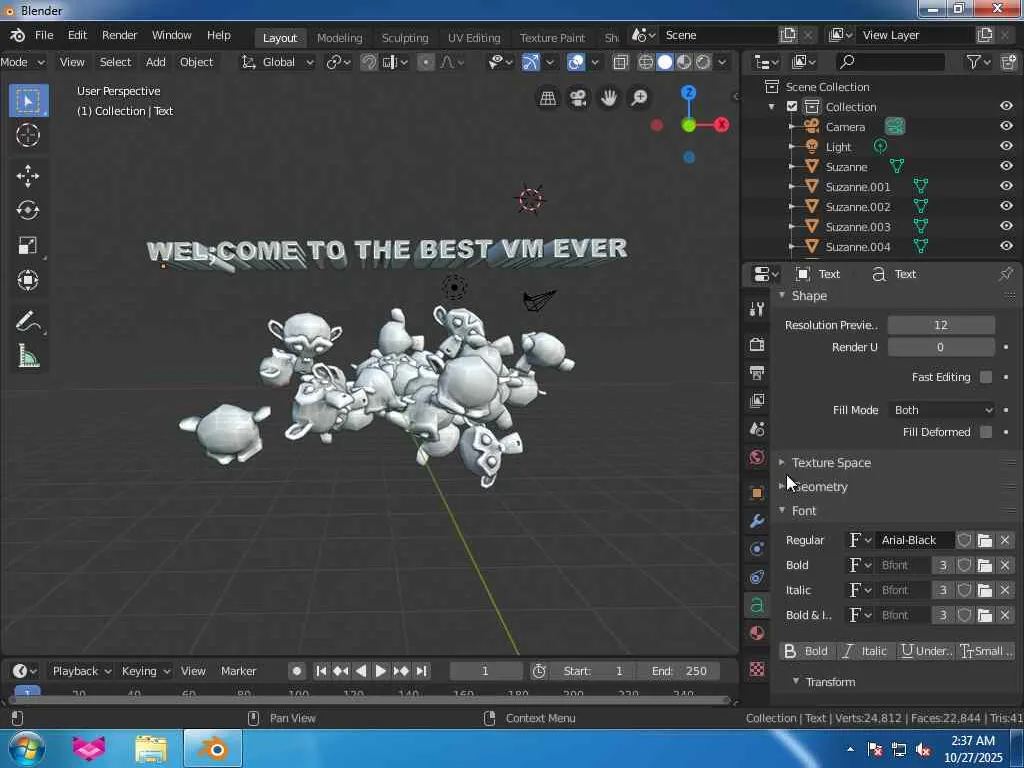Open the View Layer properties tab
This screenshot has height=768, width=1024.
tap(757, 400)
